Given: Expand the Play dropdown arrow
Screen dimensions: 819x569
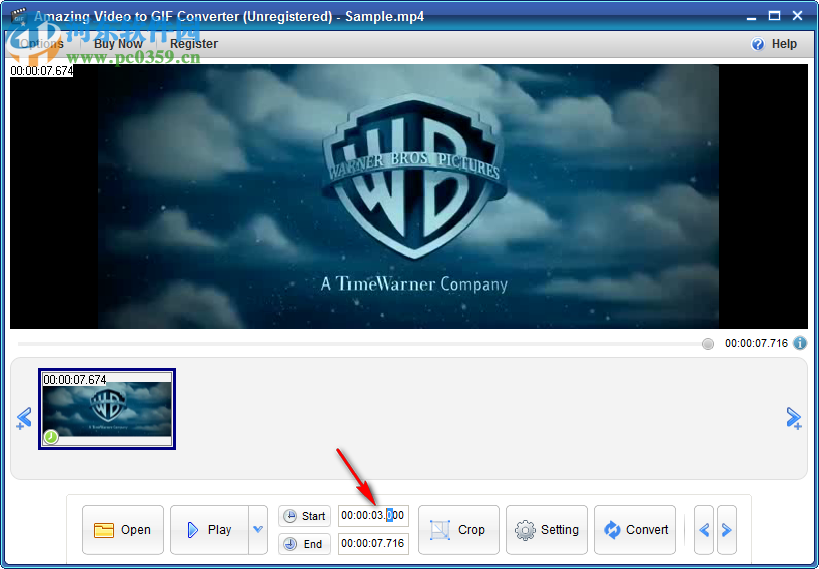Looking at the screenshot, I should (258, 530).
